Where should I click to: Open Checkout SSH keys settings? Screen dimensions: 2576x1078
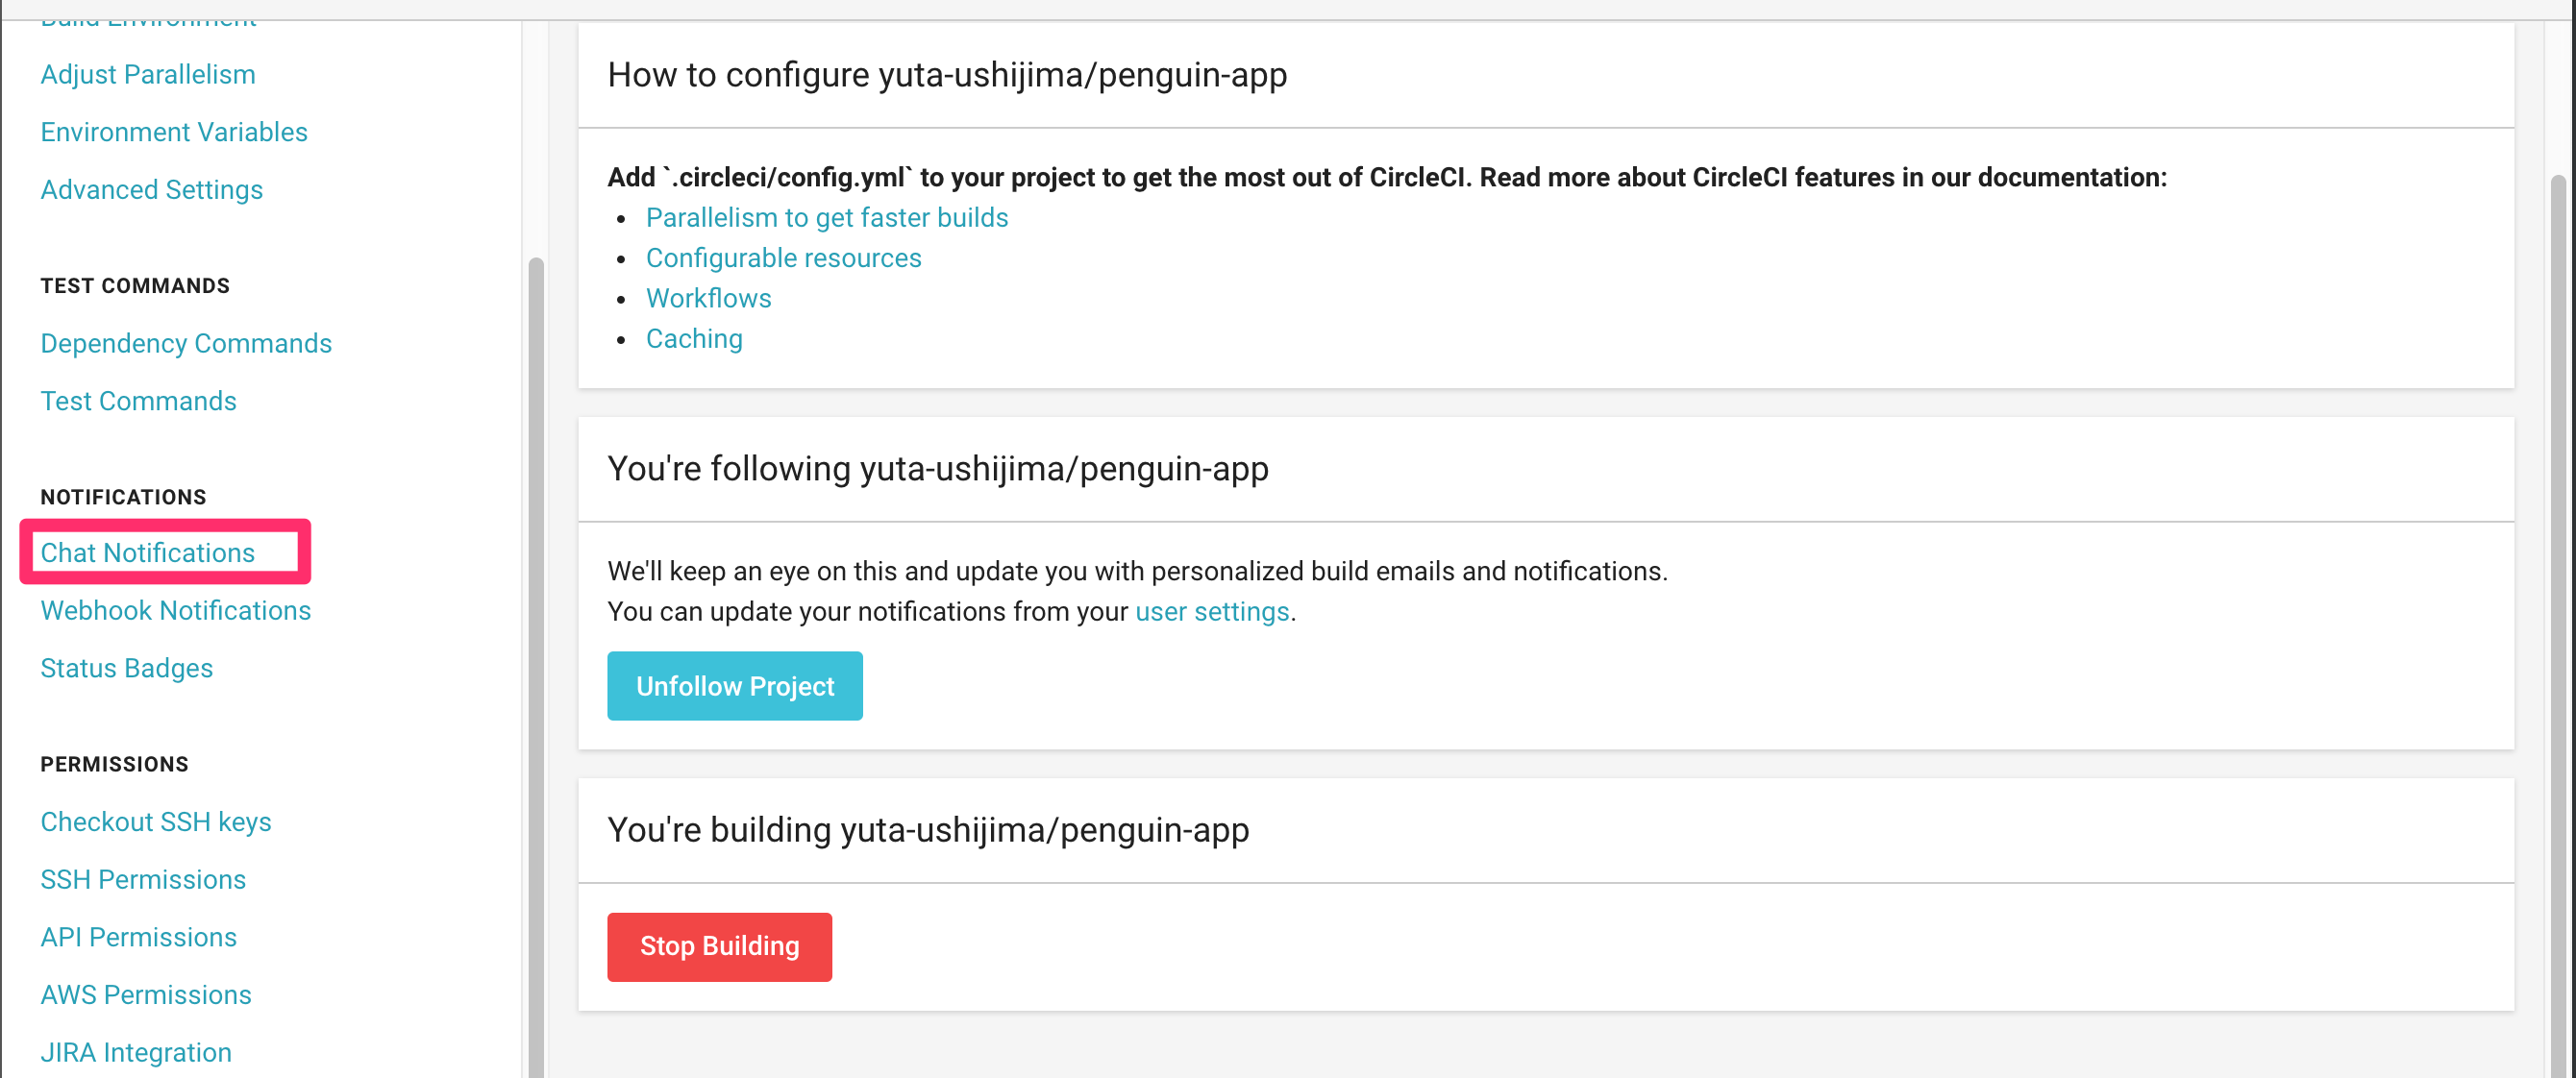[x=155, y=821]
